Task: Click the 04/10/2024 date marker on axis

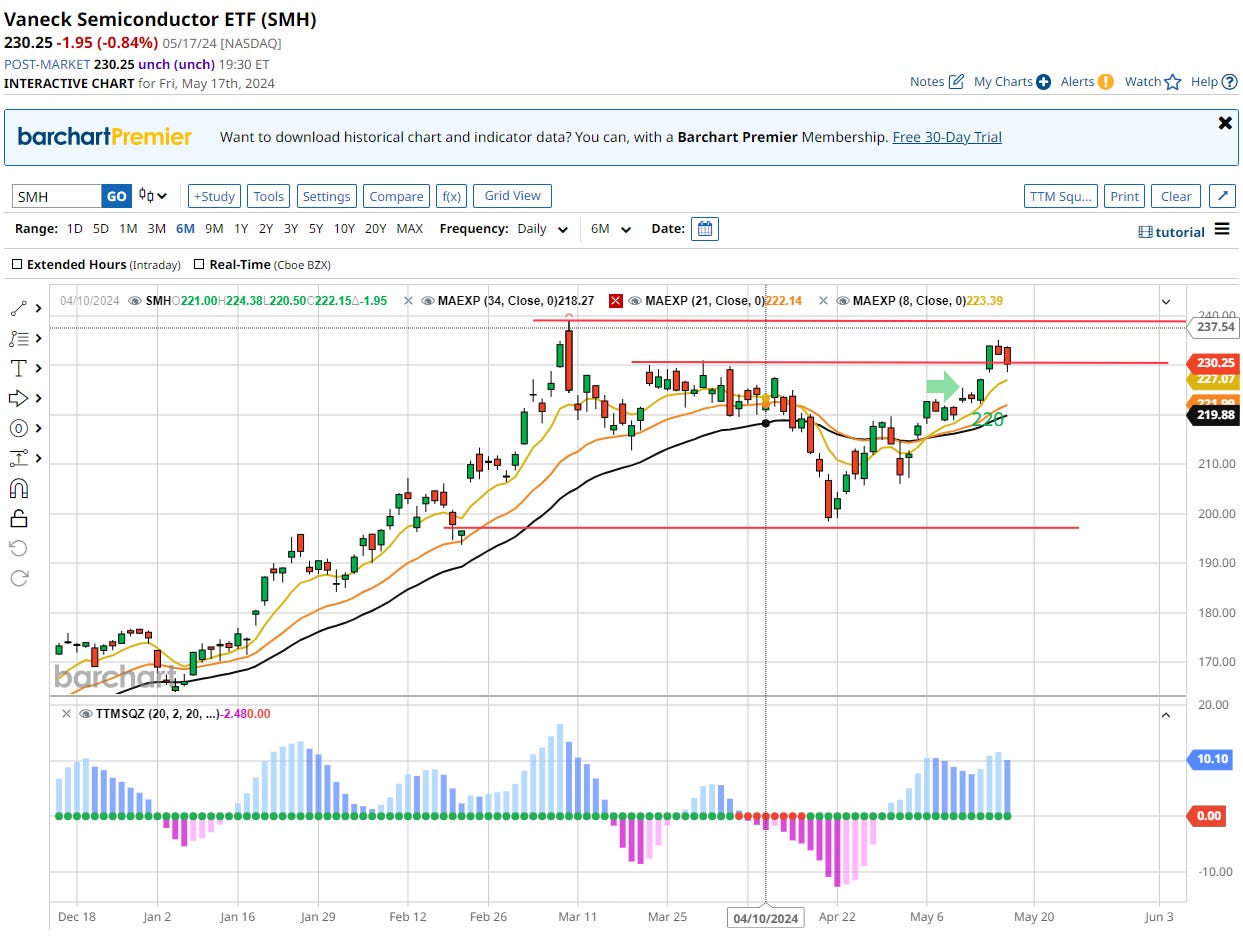Action: tap(766, 918)
